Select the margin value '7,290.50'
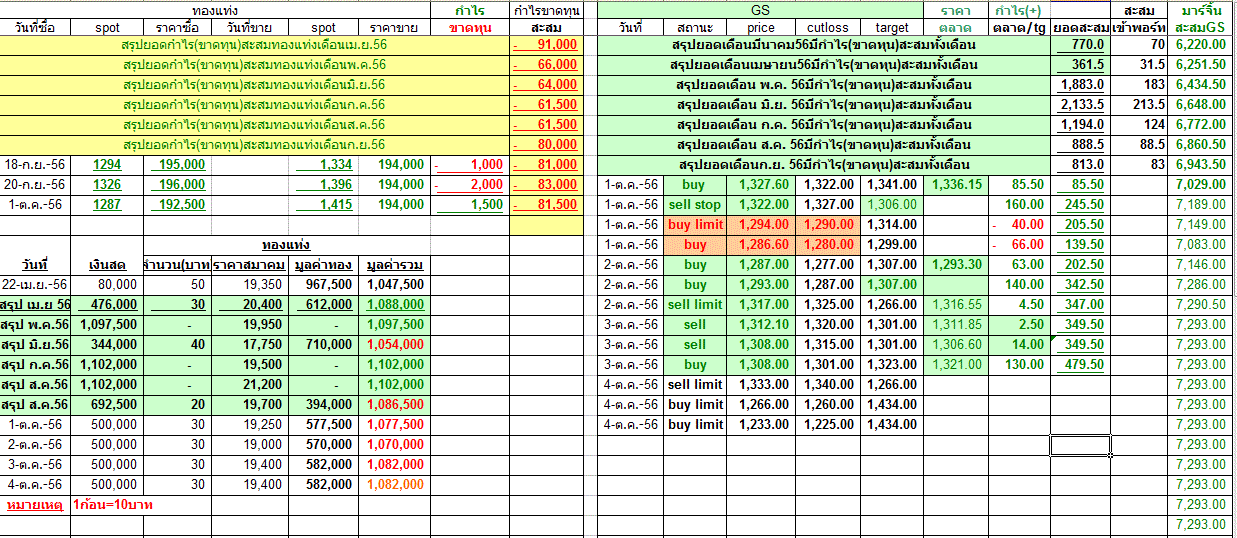 click(1202, 304)
